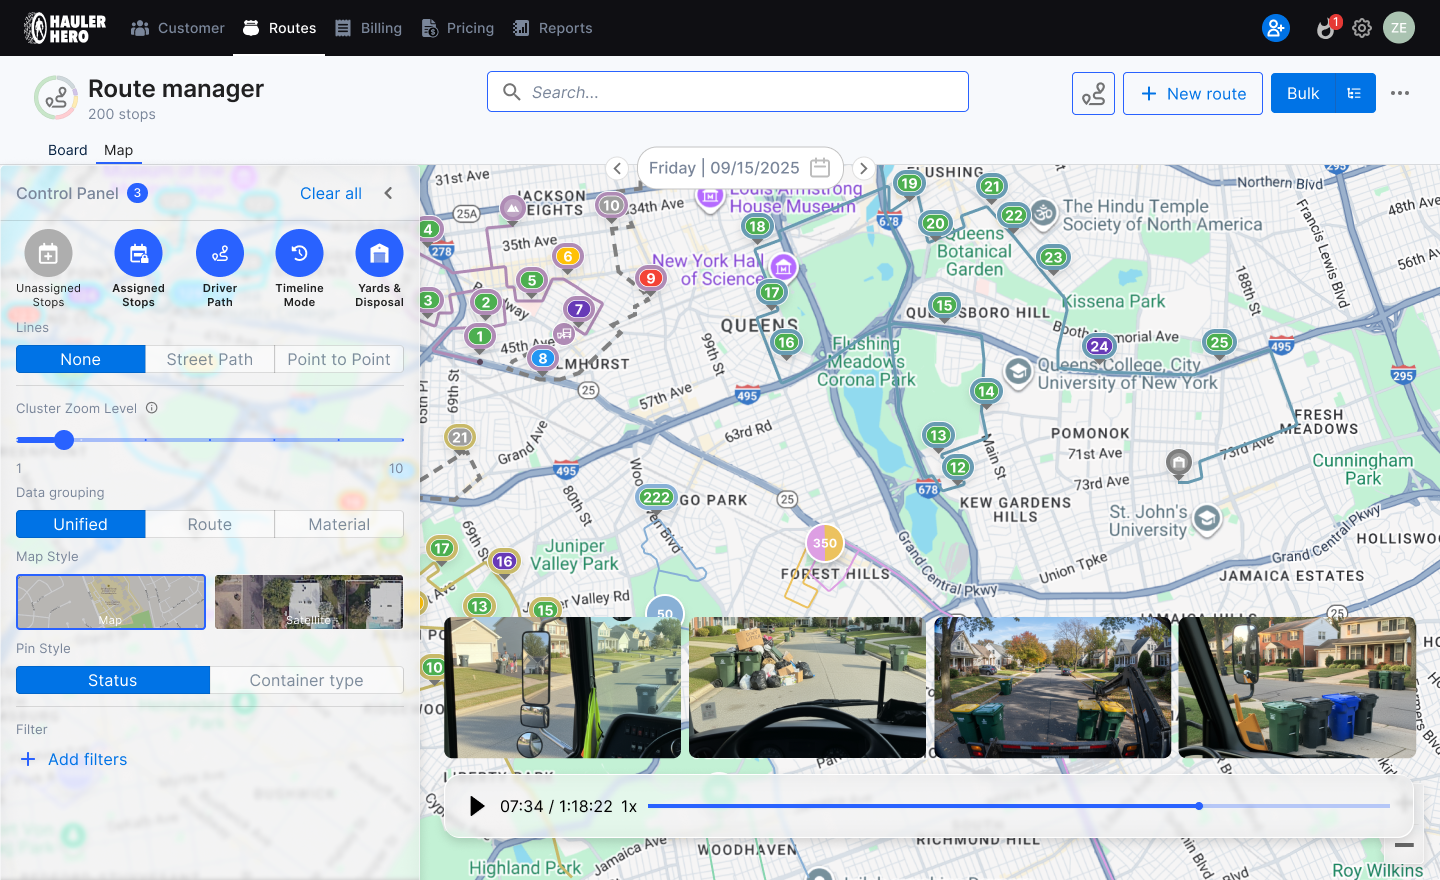The image size is (1440, 880).
Task: Open the Unassigned Stops panel
Action: (x=48, y=254)
